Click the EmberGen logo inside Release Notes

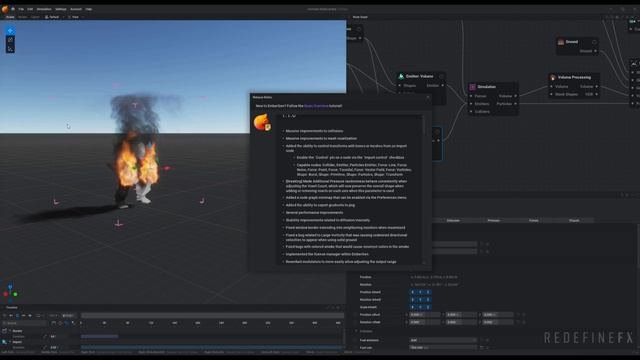pos(262,122)
